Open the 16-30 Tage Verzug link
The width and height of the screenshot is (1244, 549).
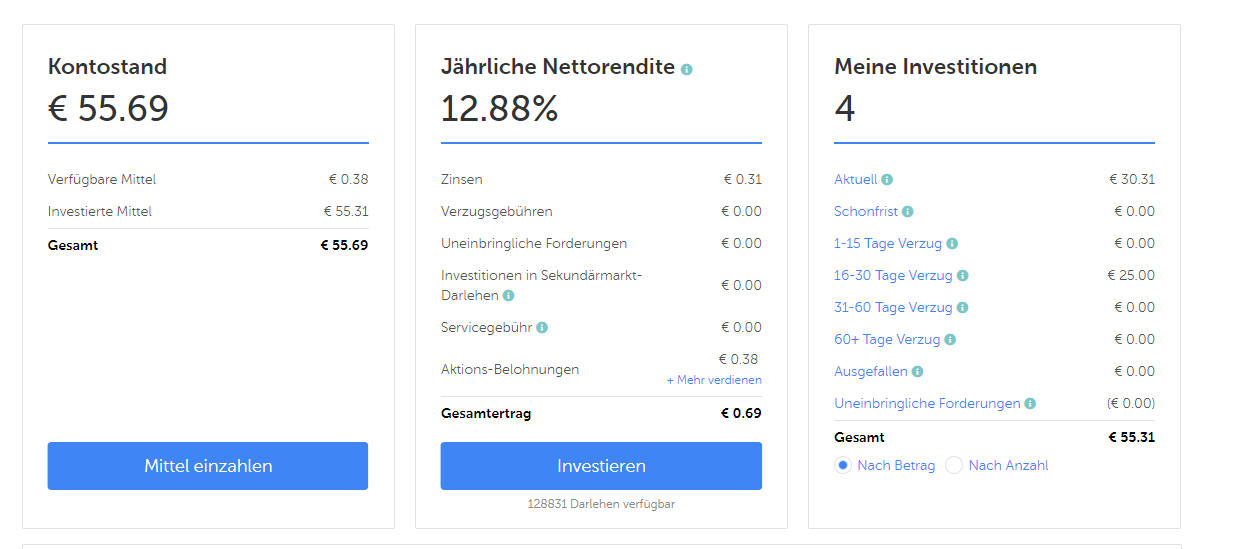(x=893, y=276)
